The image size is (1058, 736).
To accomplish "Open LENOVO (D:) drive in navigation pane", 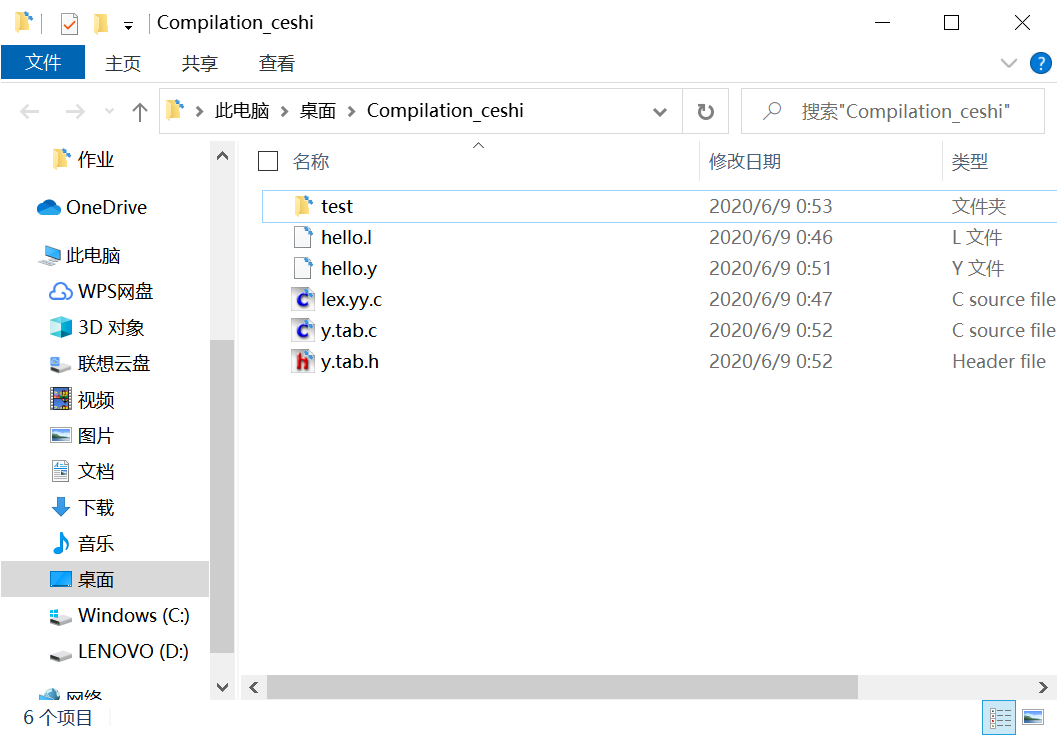I will pos(119,651).
